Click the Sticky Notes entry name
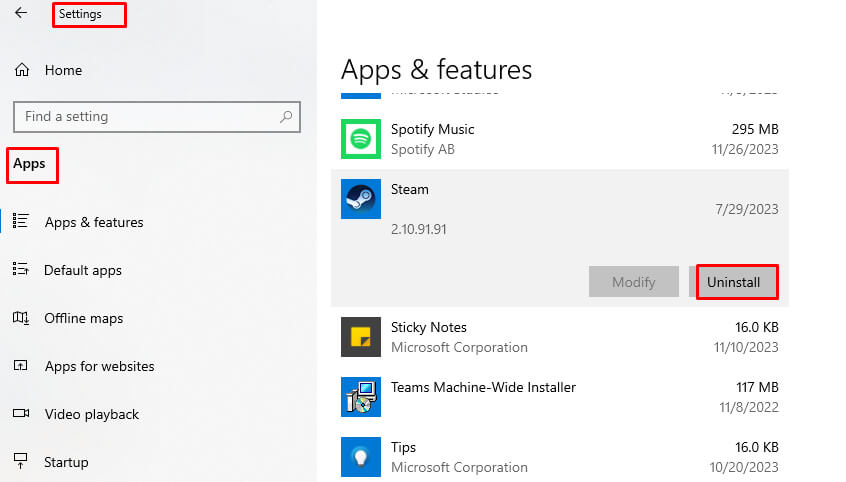Screen dimensions: 846x482 coord(429,327)
